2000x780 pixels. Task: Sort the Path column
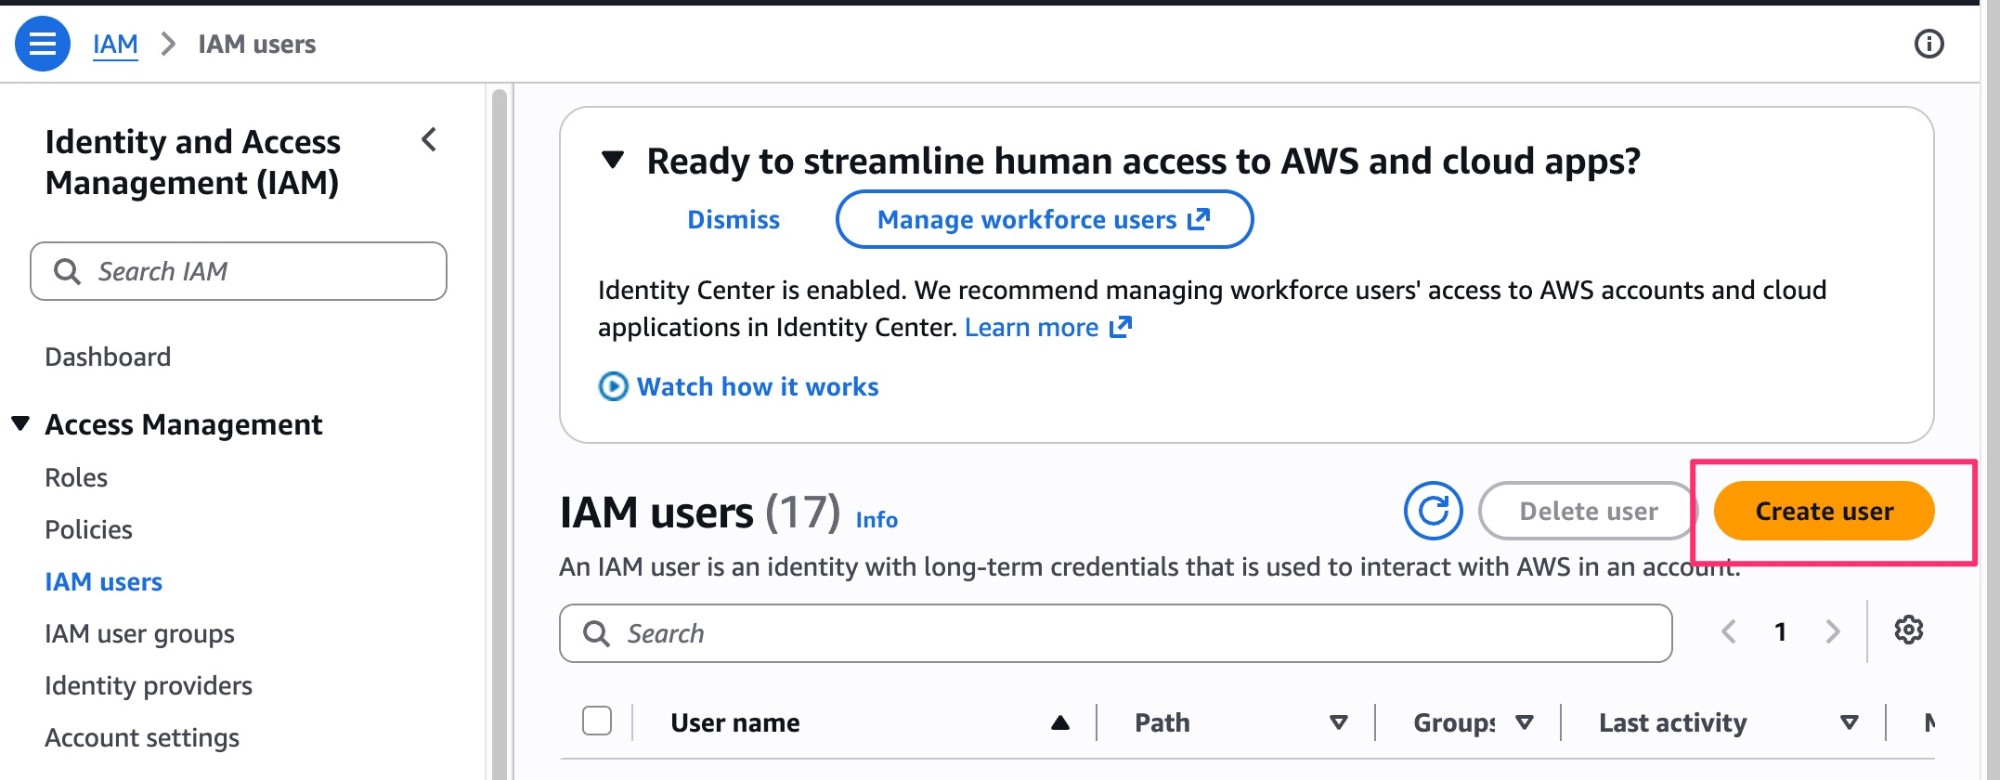[x=1338, y=723]
